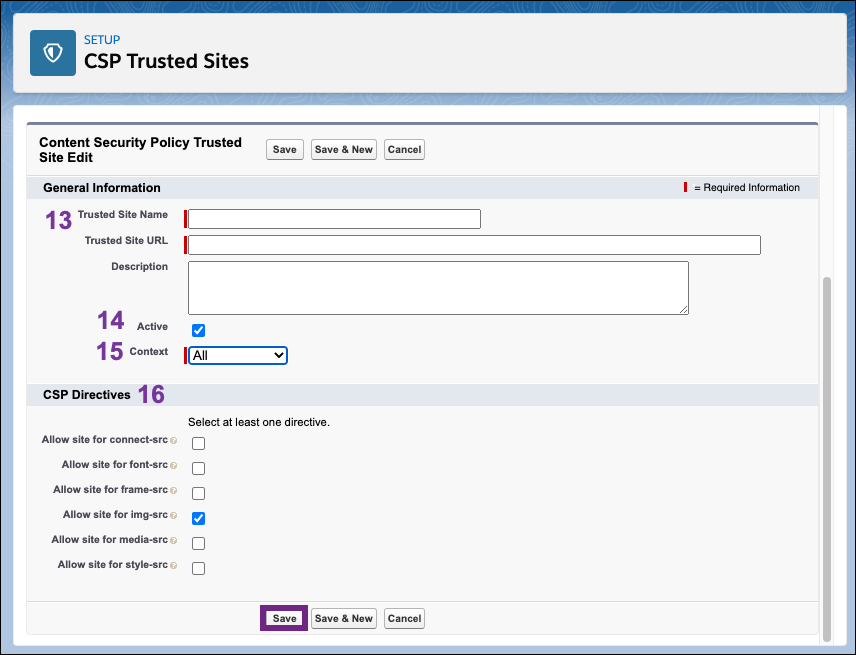Click the bottom Cancel button
This screenshot has height=655, width=856.
[x=404, y=618]
